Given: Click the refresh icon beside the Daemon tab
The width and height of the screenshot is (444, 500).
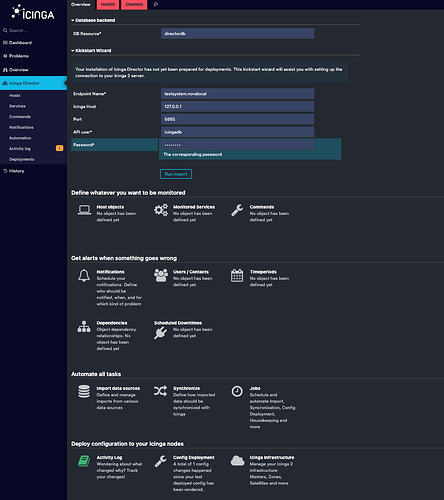Looking at the screenshot, I should 156,4.
